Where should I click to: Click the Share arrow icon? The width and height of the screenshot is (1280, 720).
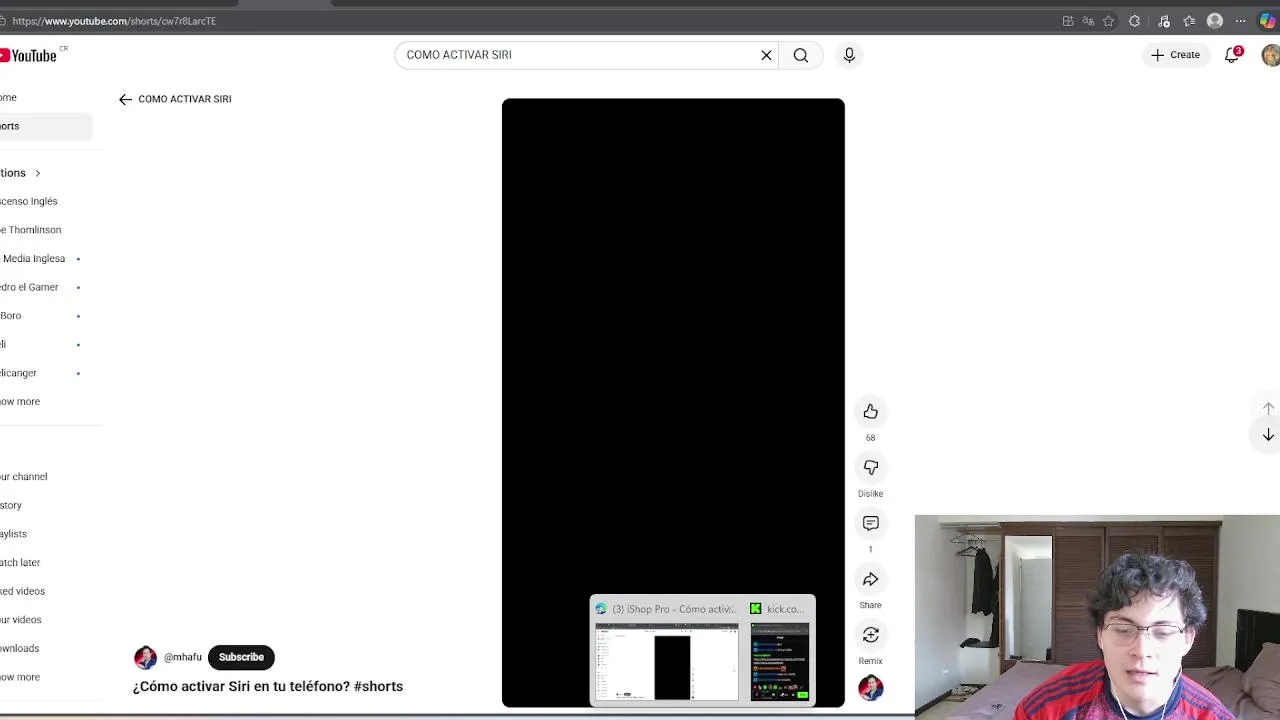point(870,580)
